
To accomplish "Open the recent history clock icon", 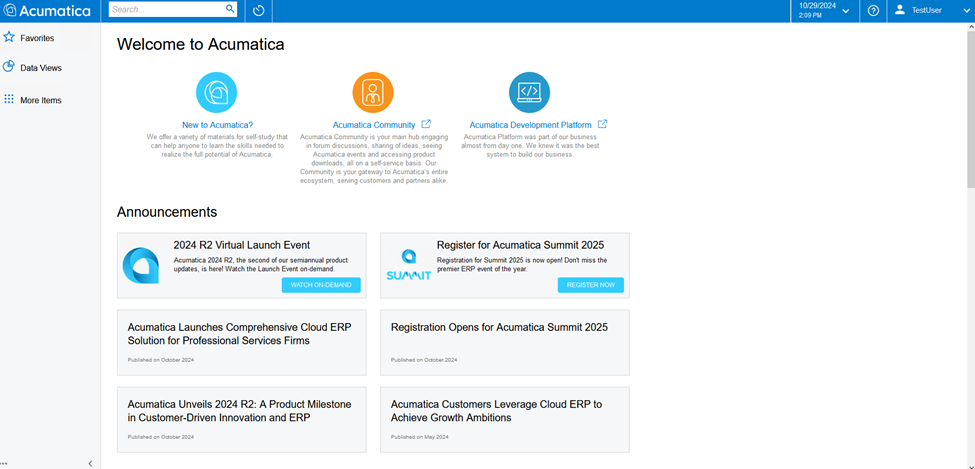I will [x=259, y=11].
